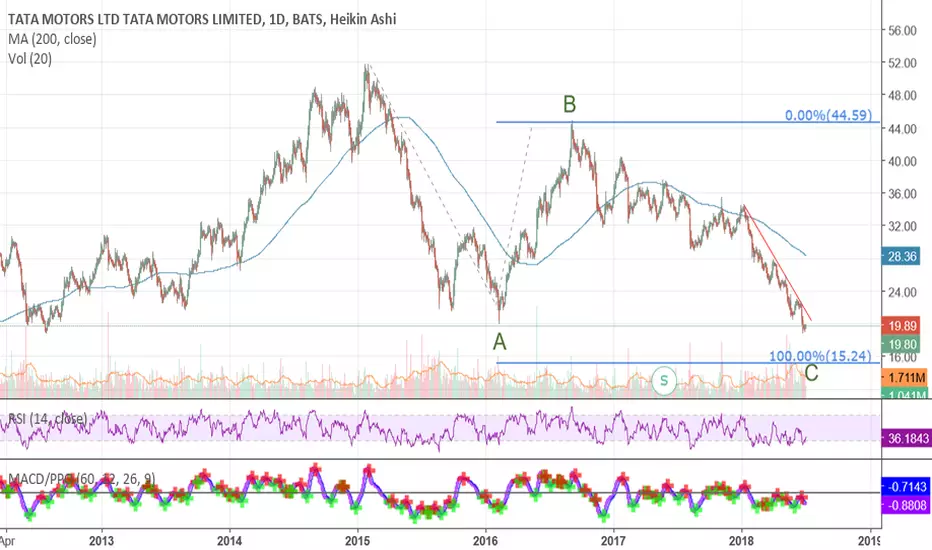Viewport: 932px width, 550px height.
Task: Click the 2017 label on the time axis
Action: [x=613, y=541]
